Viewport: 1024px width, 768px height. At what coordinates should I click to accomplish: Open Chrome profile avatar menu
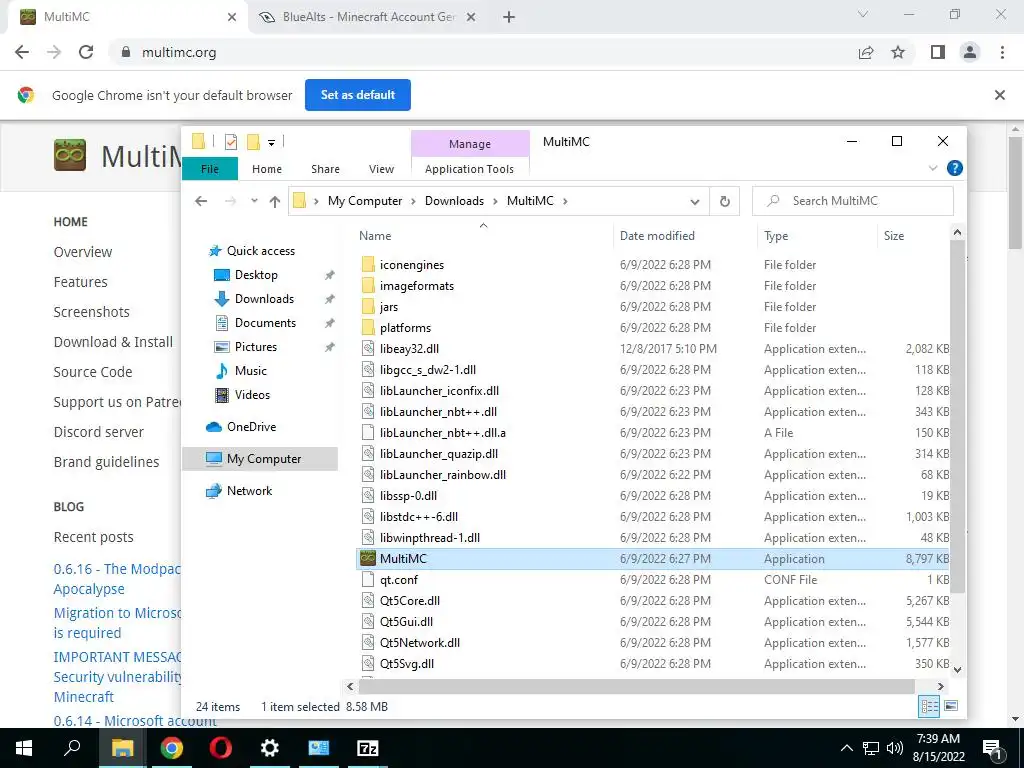(970, 52)
